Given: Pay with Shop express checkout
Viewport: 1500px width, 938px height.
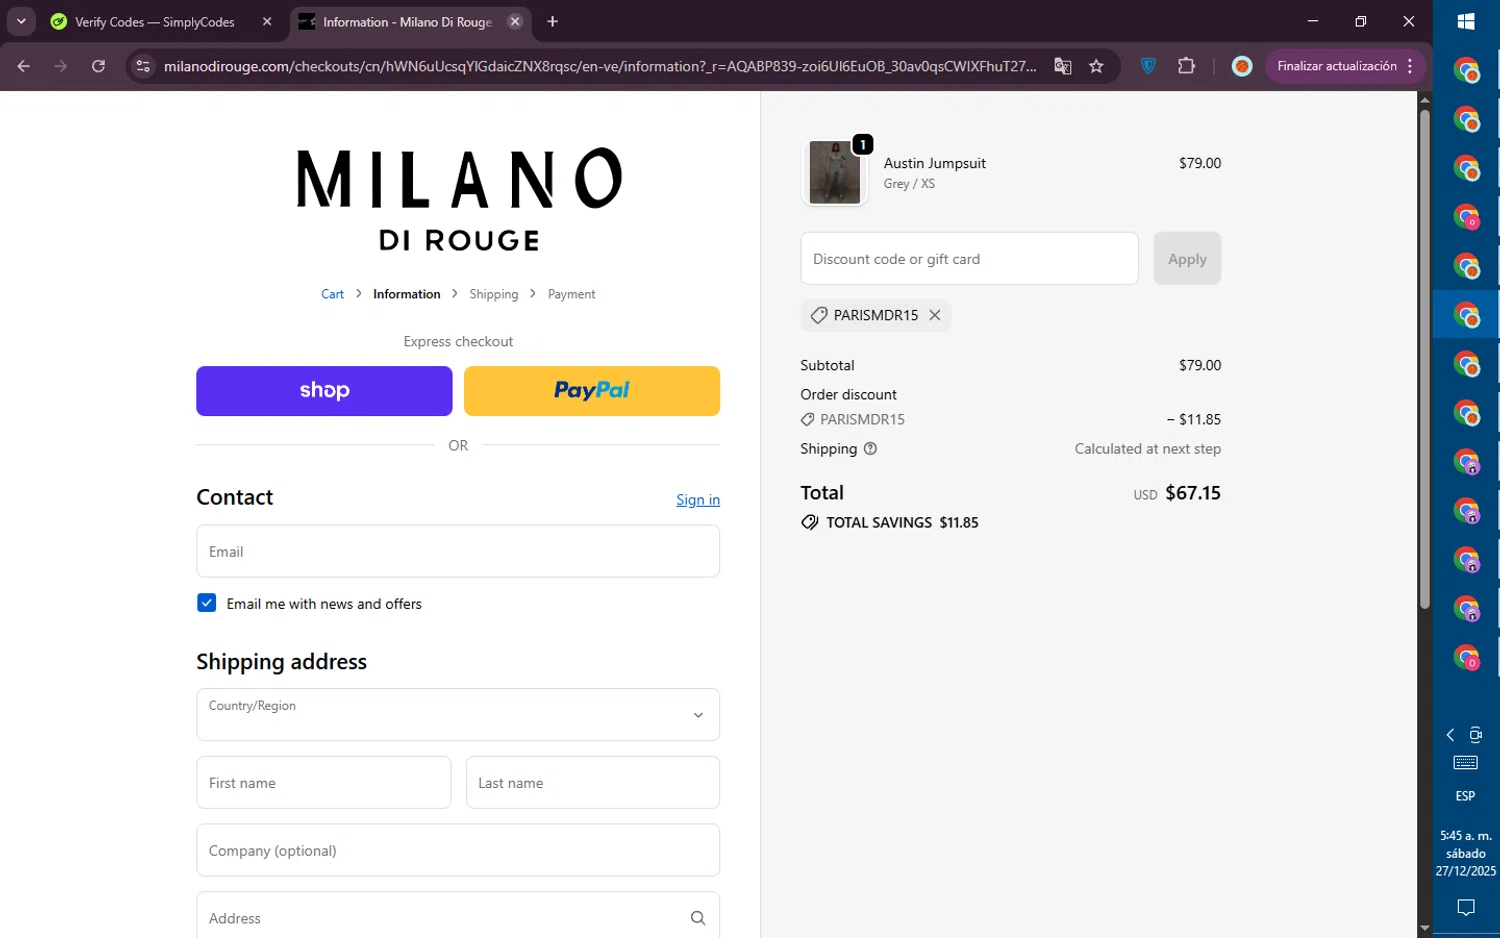Looking at the screenshot, I should tap(324, 391).
